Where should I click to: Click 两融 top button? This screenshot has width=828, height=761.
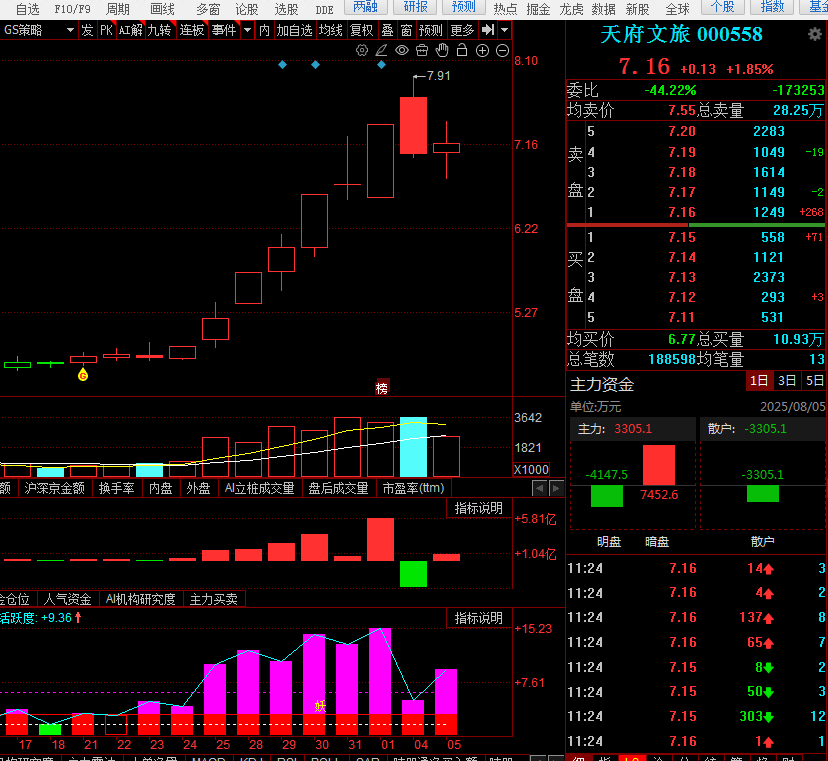[x=365, y=6]
